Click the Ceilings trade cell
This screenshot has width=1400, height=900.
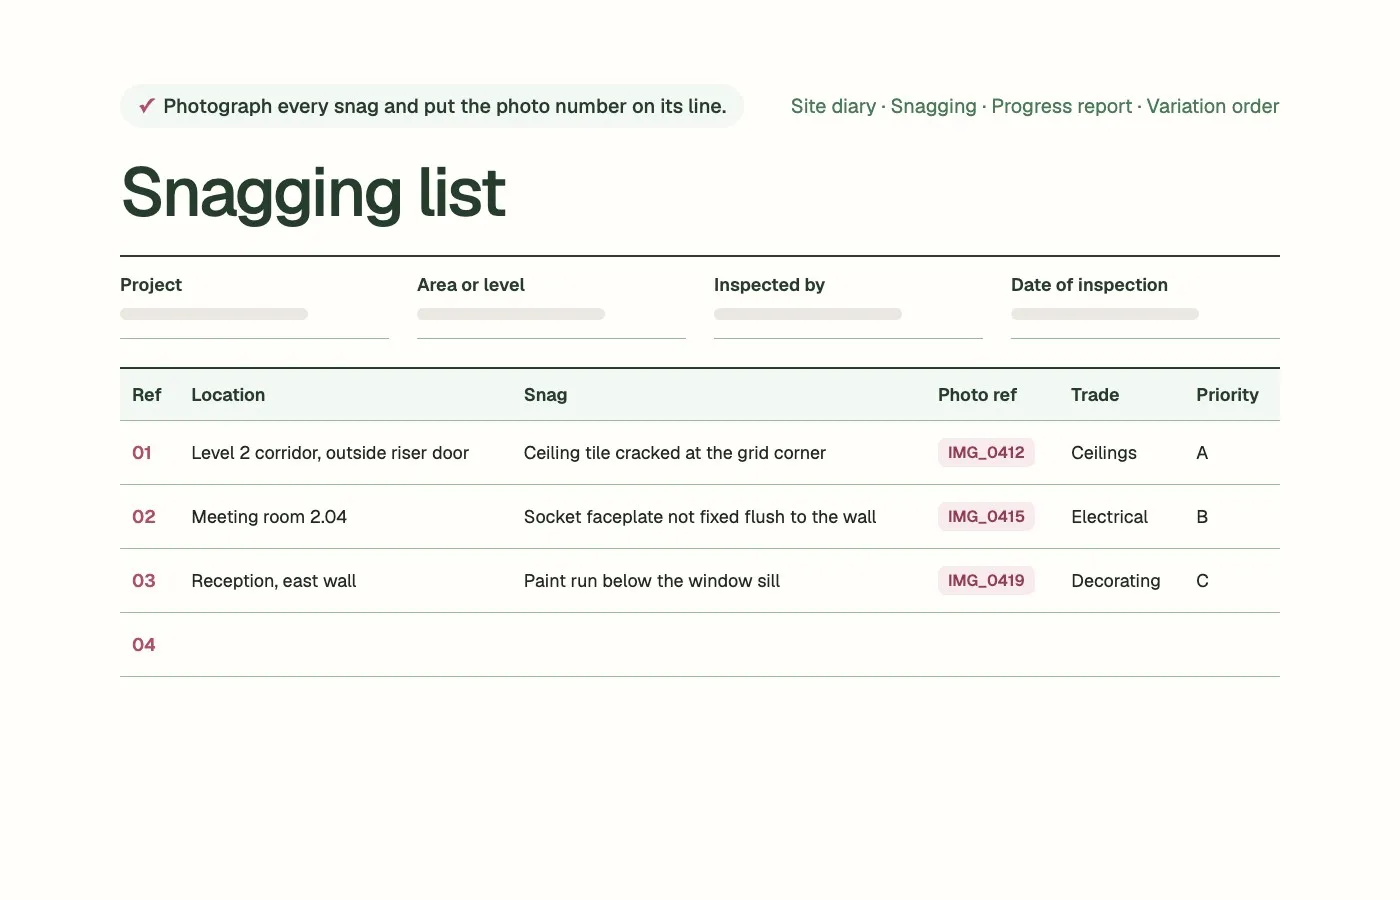1104,453
